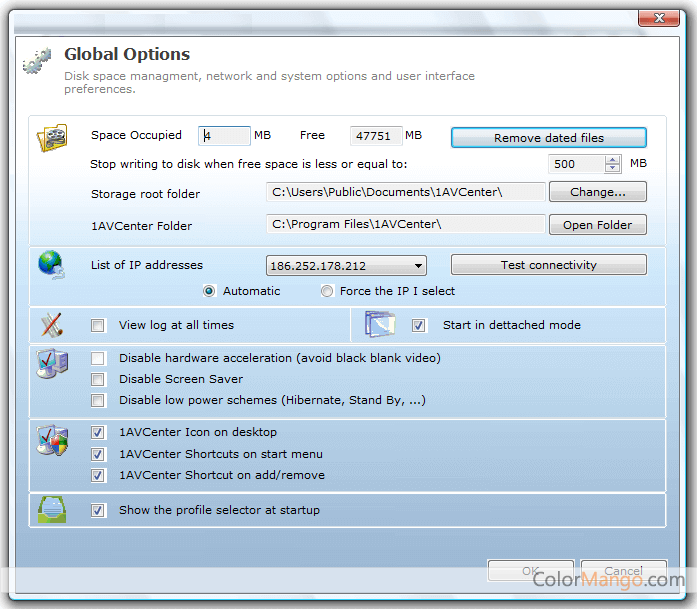697x609 pixels.
Task: Click Change... for storage root folder
Action: pos(597,192)
